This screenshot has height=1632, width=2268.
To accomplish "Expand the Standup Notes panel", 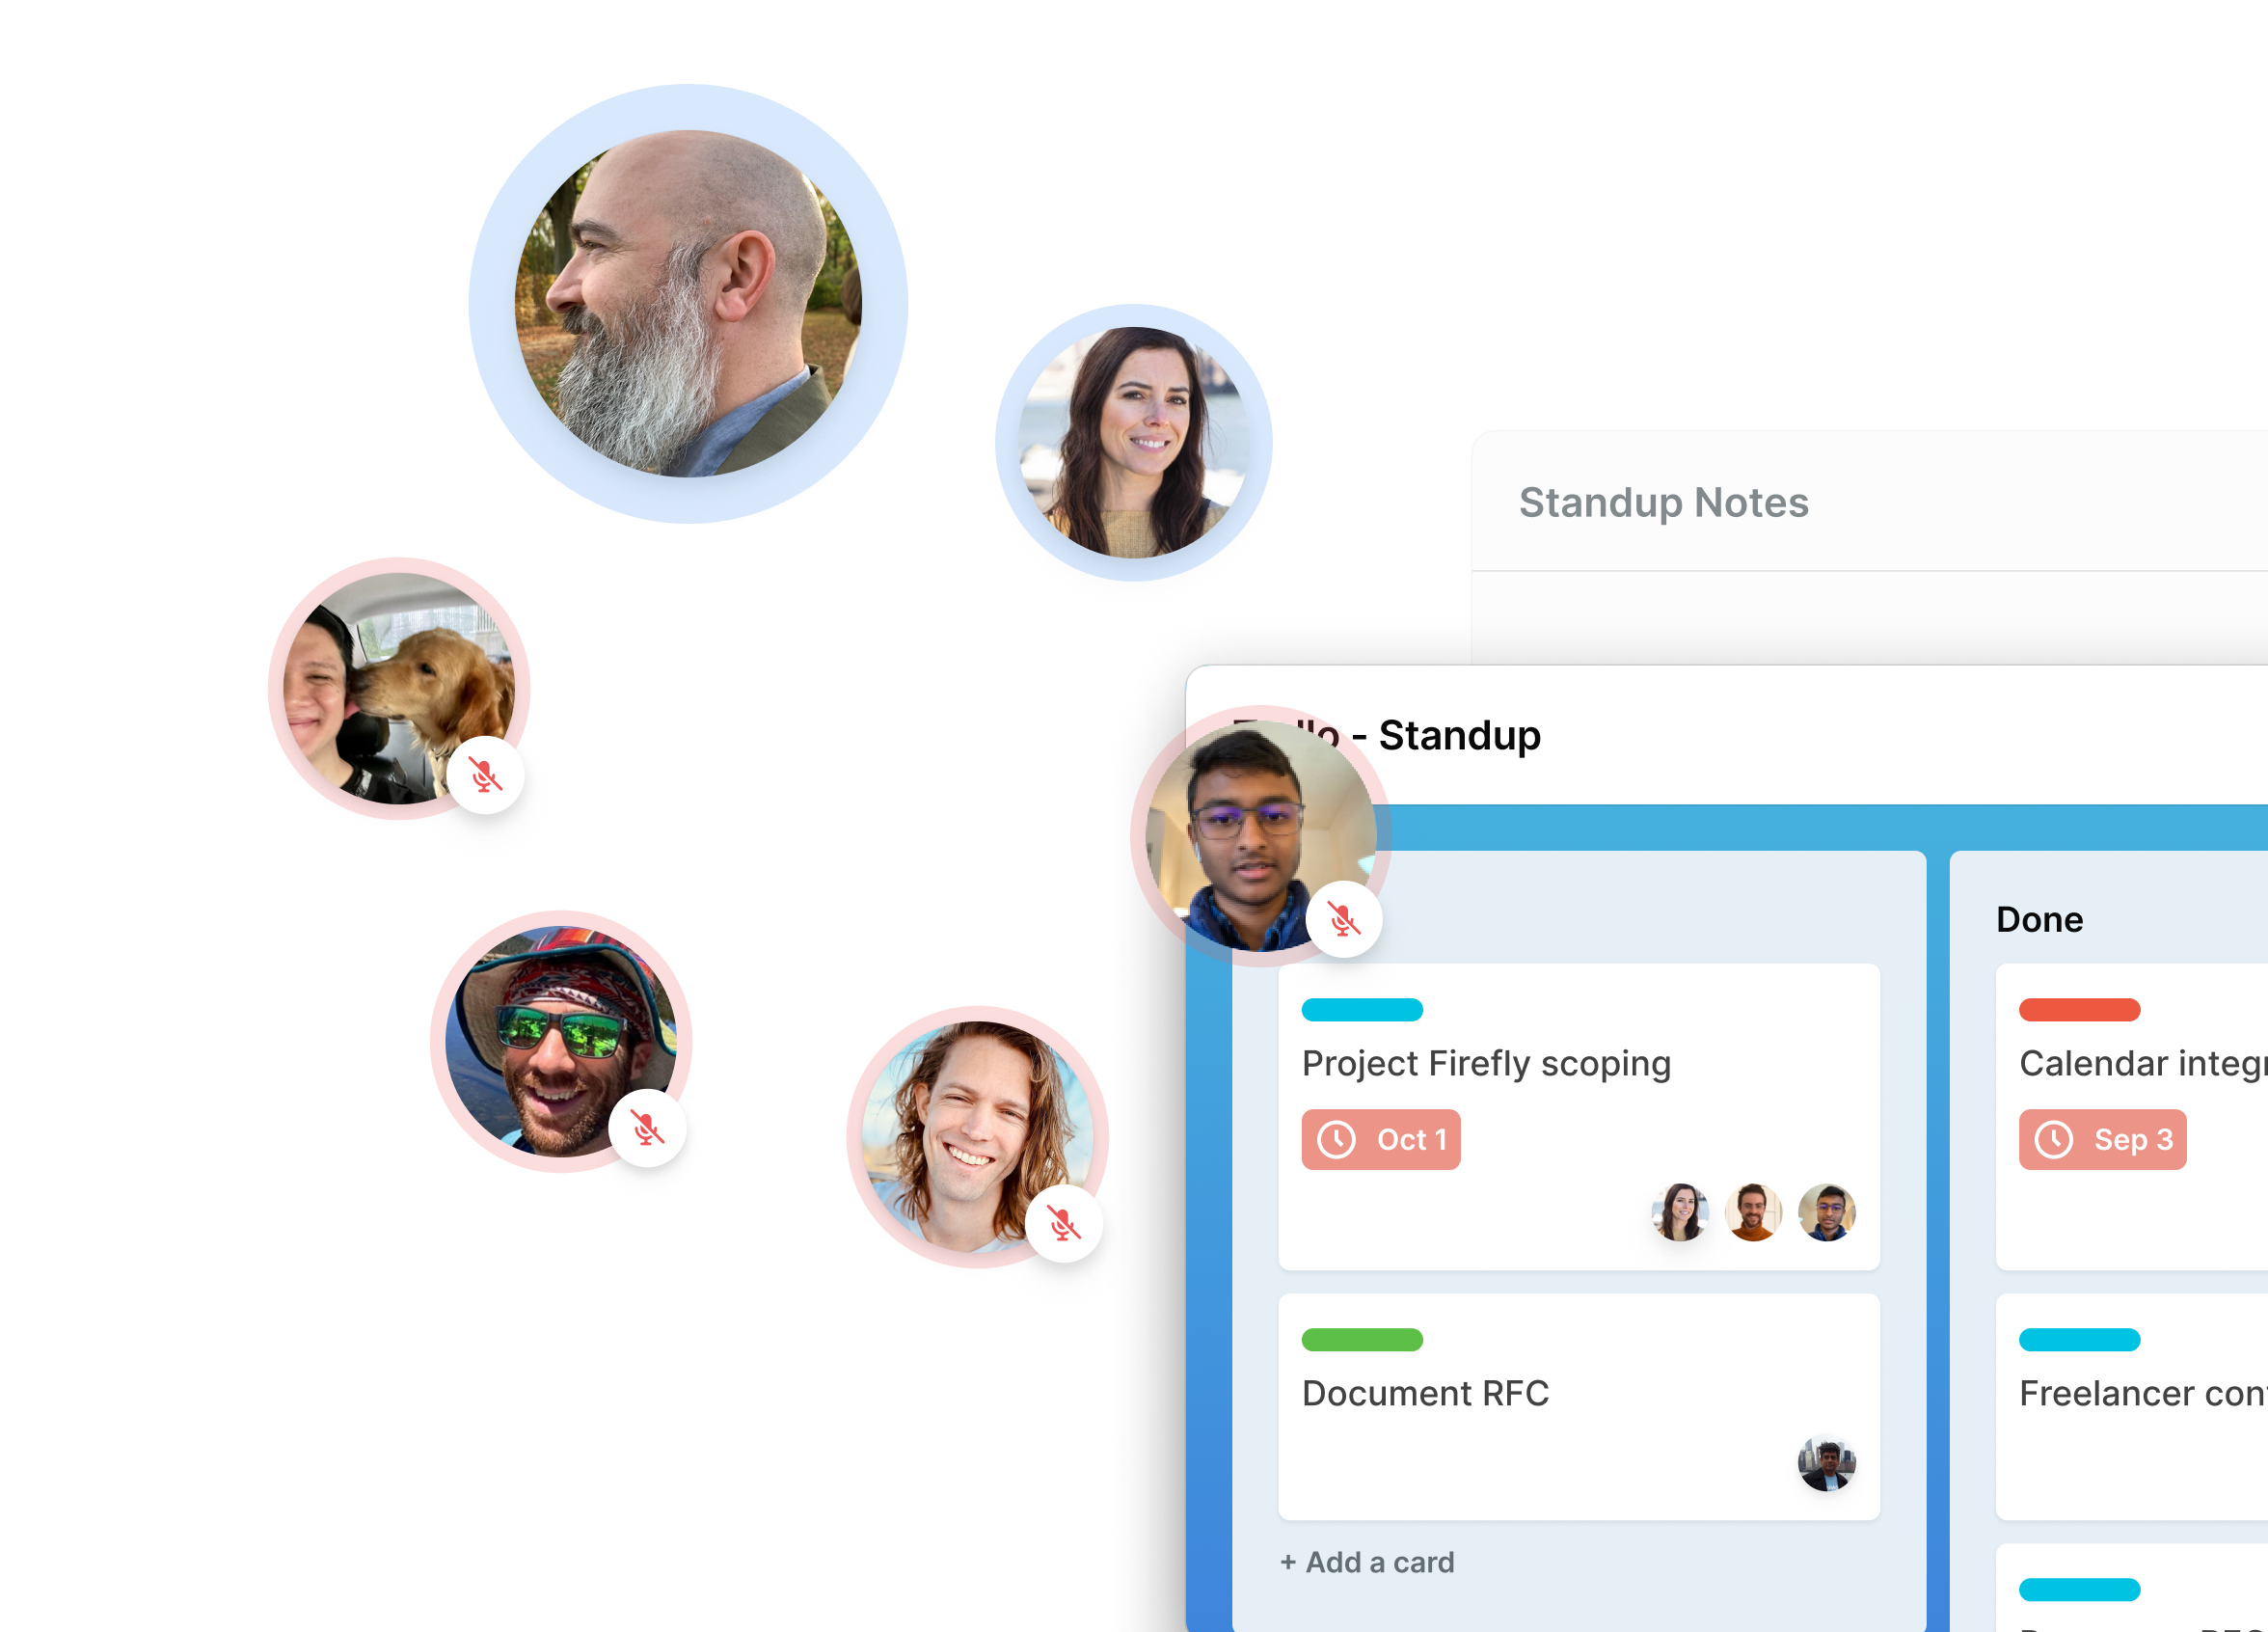I will 1664,503.
